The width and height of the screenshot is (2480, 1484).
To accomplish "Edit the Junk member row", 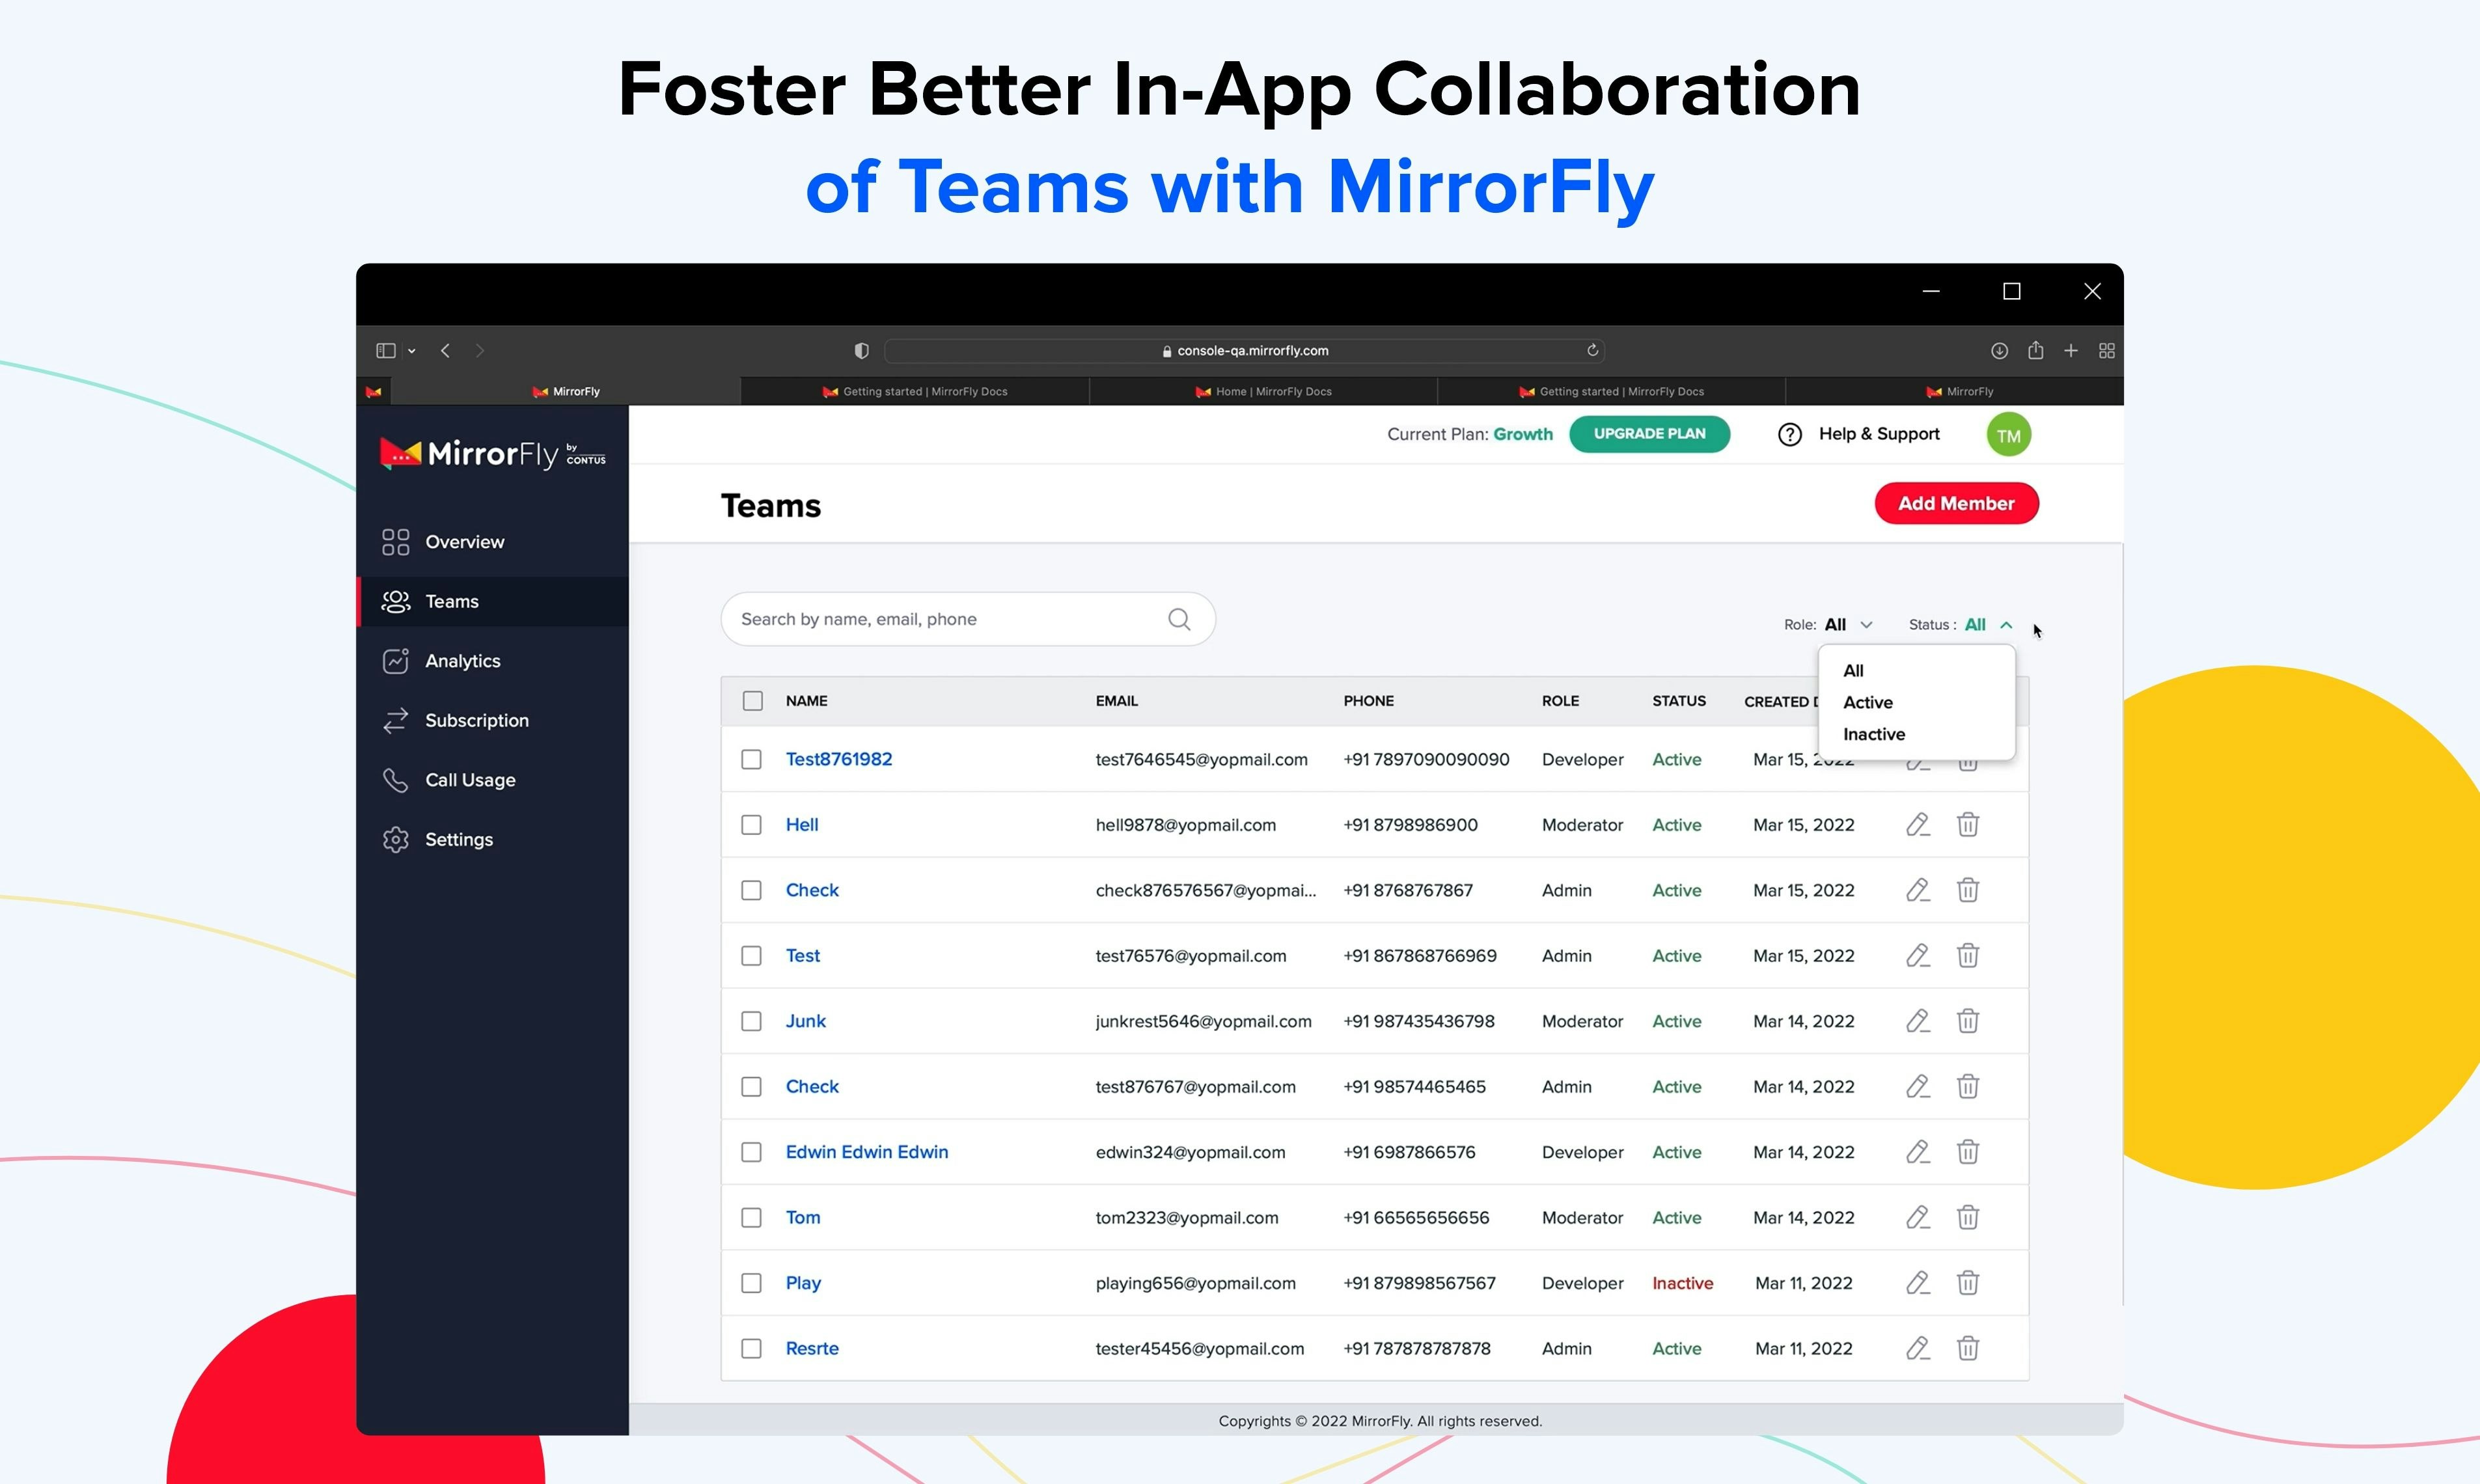I will 1917,1021.
